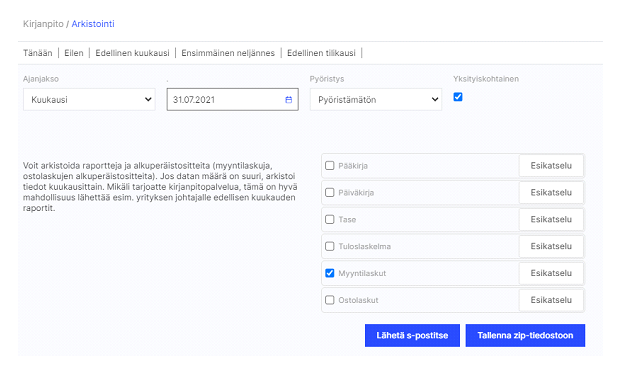632x371 pixels.
Task: Tick the Päiväkirja checkbox
Action: coord(330,192)
